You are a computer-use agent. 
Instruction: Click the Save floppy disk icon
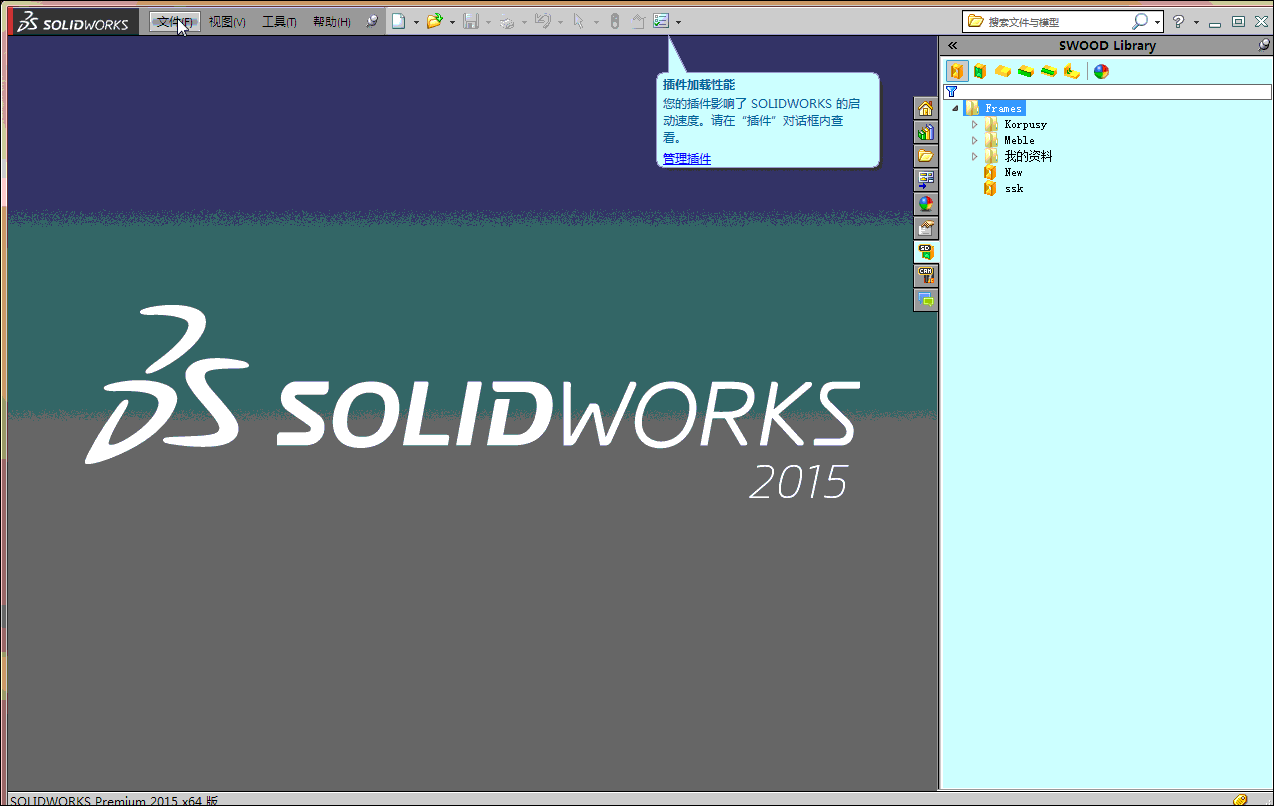coord(470,21)
